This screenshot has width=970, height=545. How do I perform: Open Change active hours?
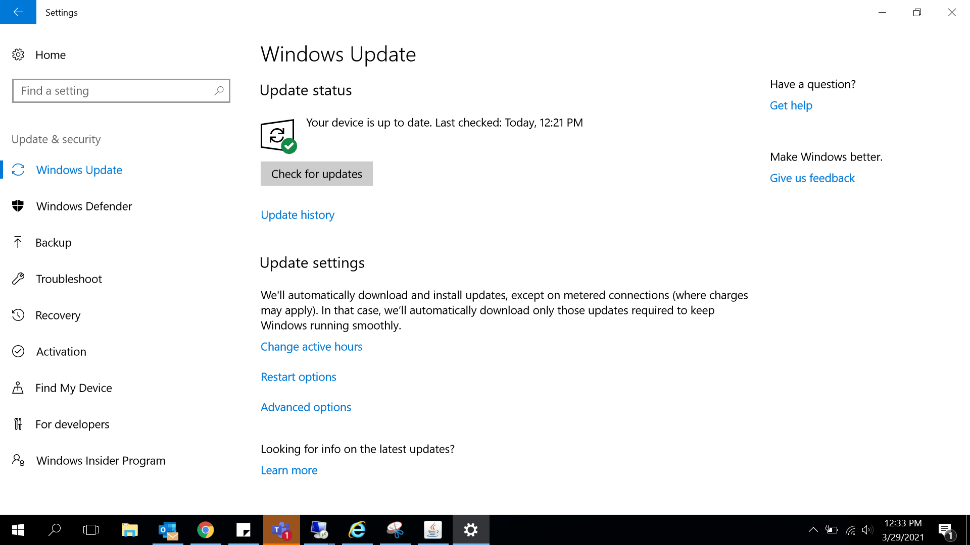point(311,346)
